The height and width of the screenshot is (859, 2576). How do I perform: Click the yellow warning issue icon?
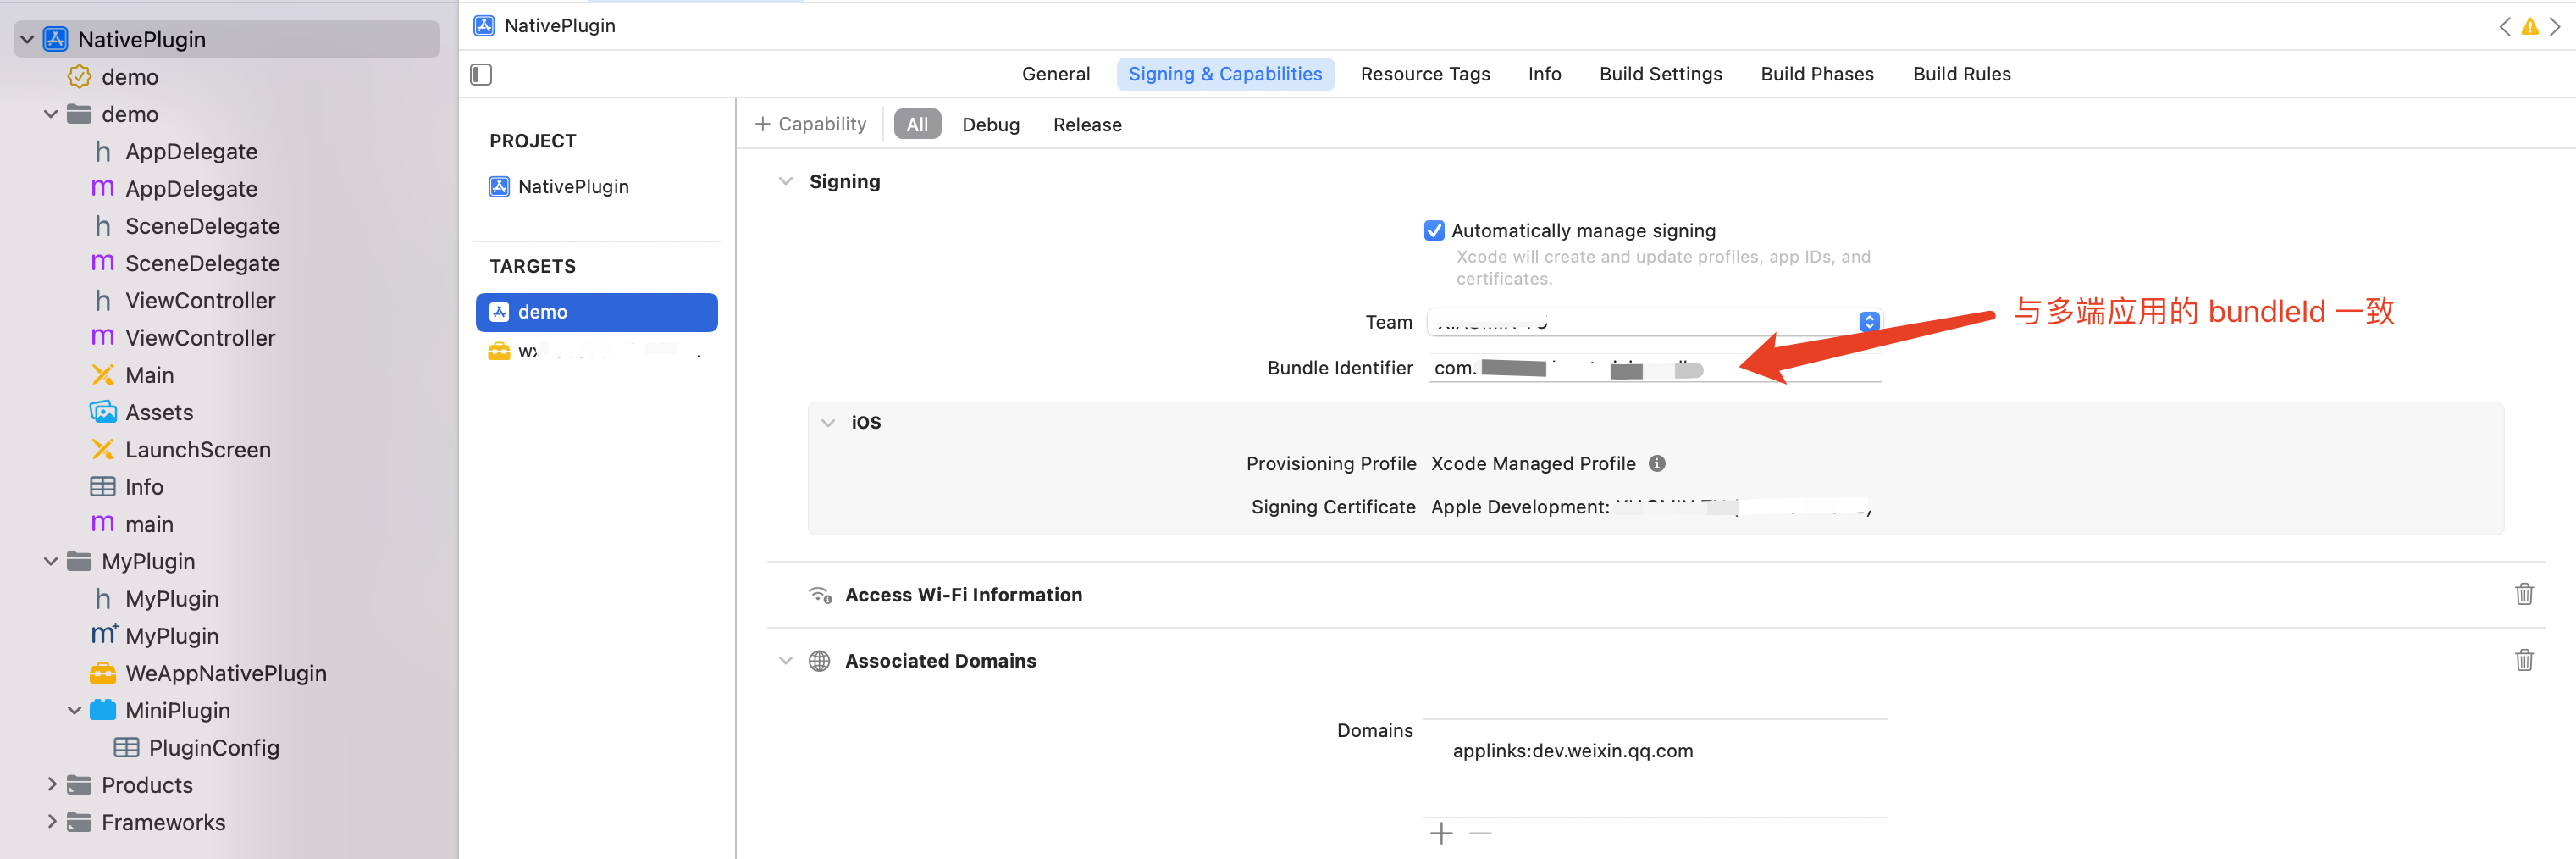click(x=2530, y=27)
